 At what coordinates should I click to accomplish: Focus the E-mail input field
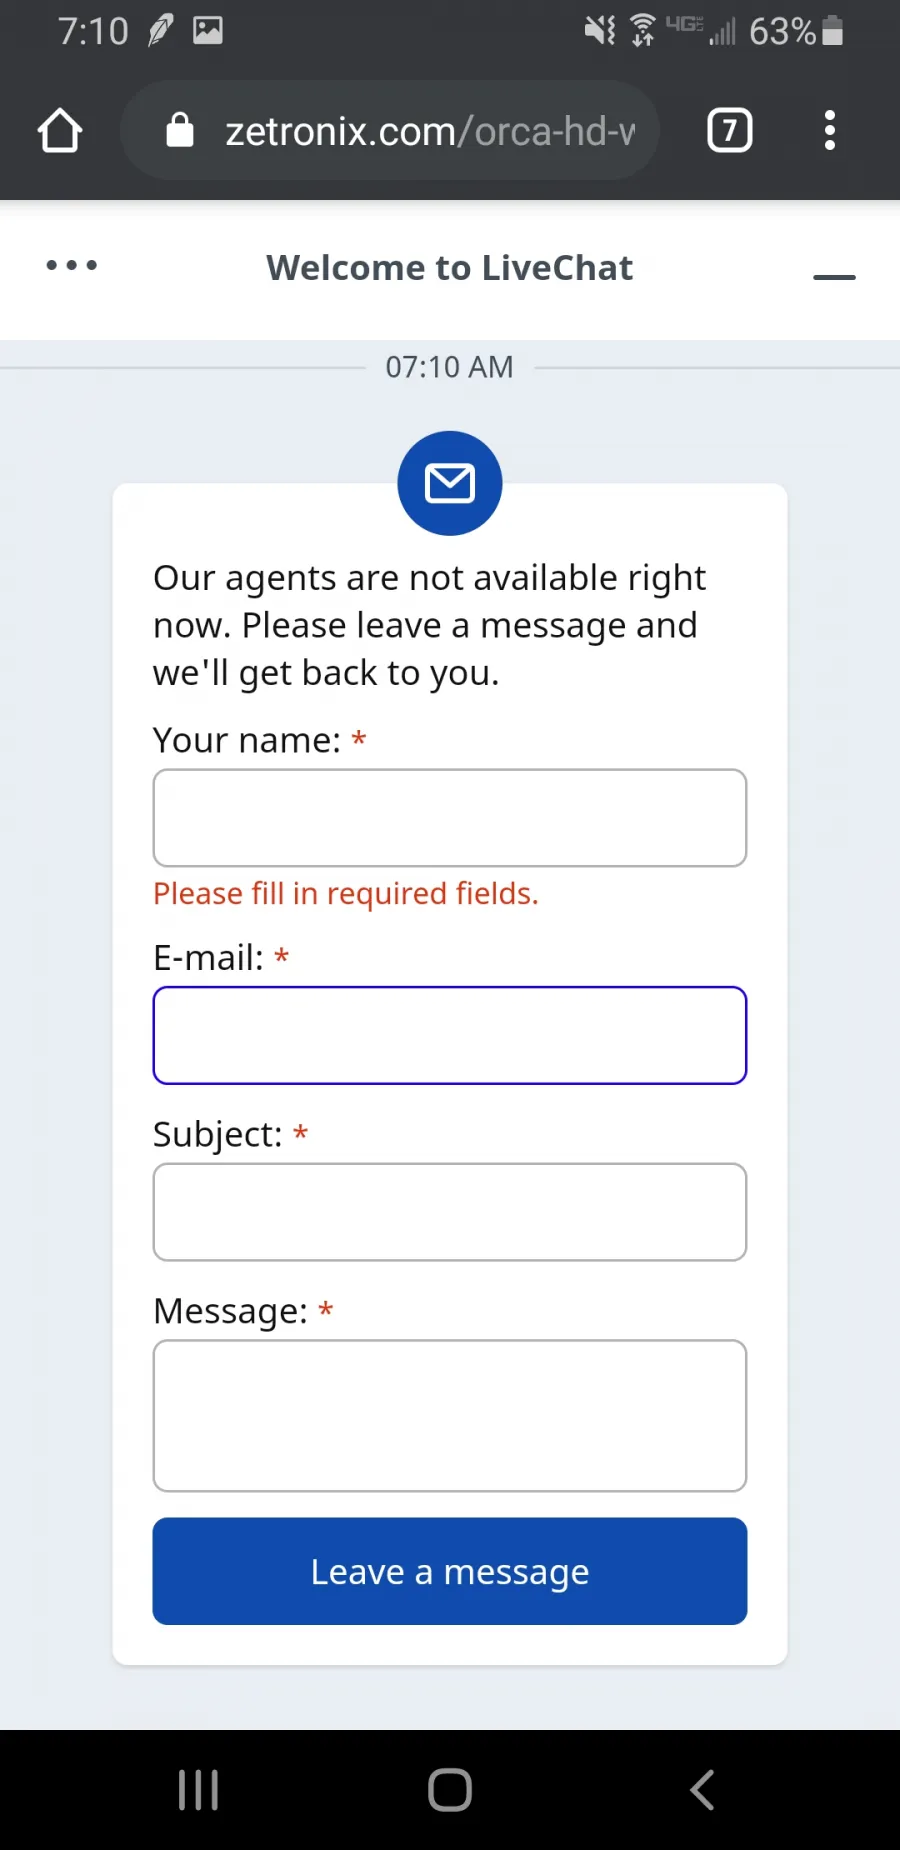tap(450, 1036)
